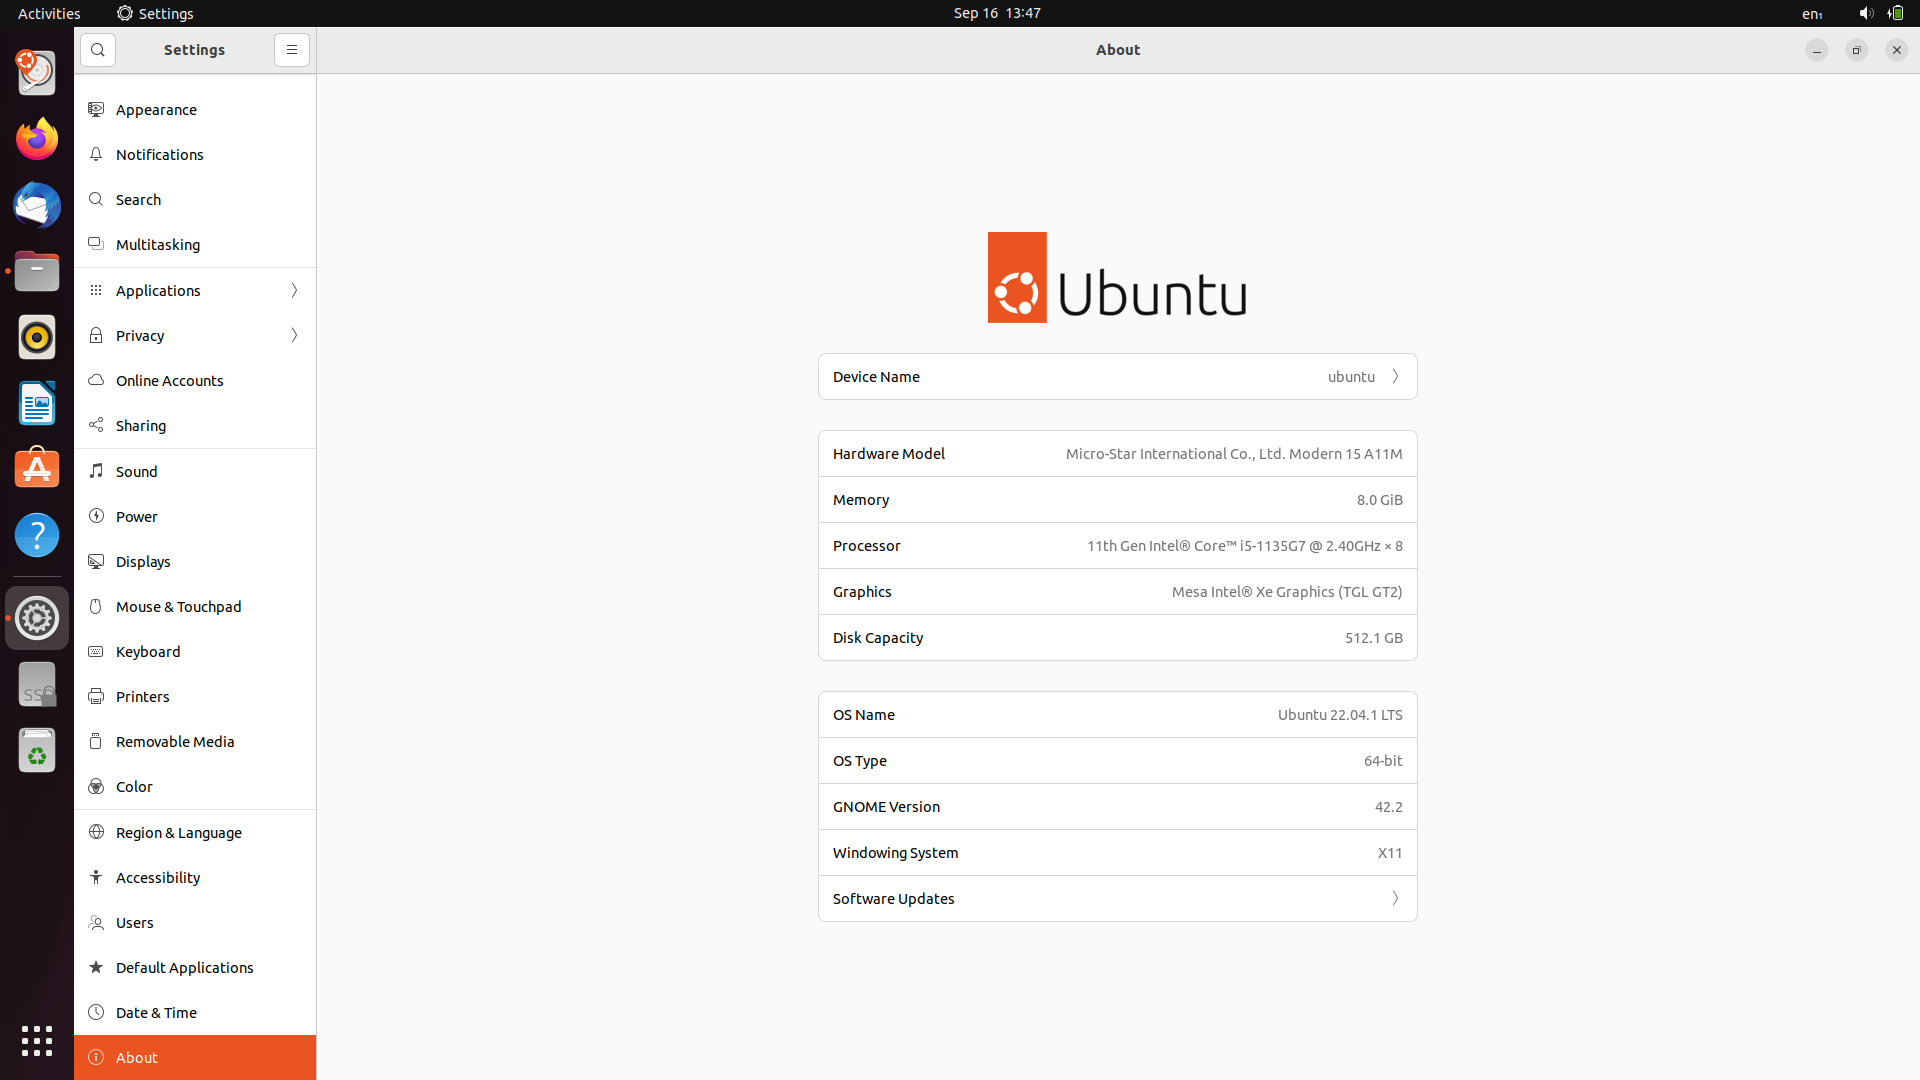Click the Mouse & Touchpad icon
Image resolution: width=1920 pixels, height=1080 pixels.
[x=96, y=606]
